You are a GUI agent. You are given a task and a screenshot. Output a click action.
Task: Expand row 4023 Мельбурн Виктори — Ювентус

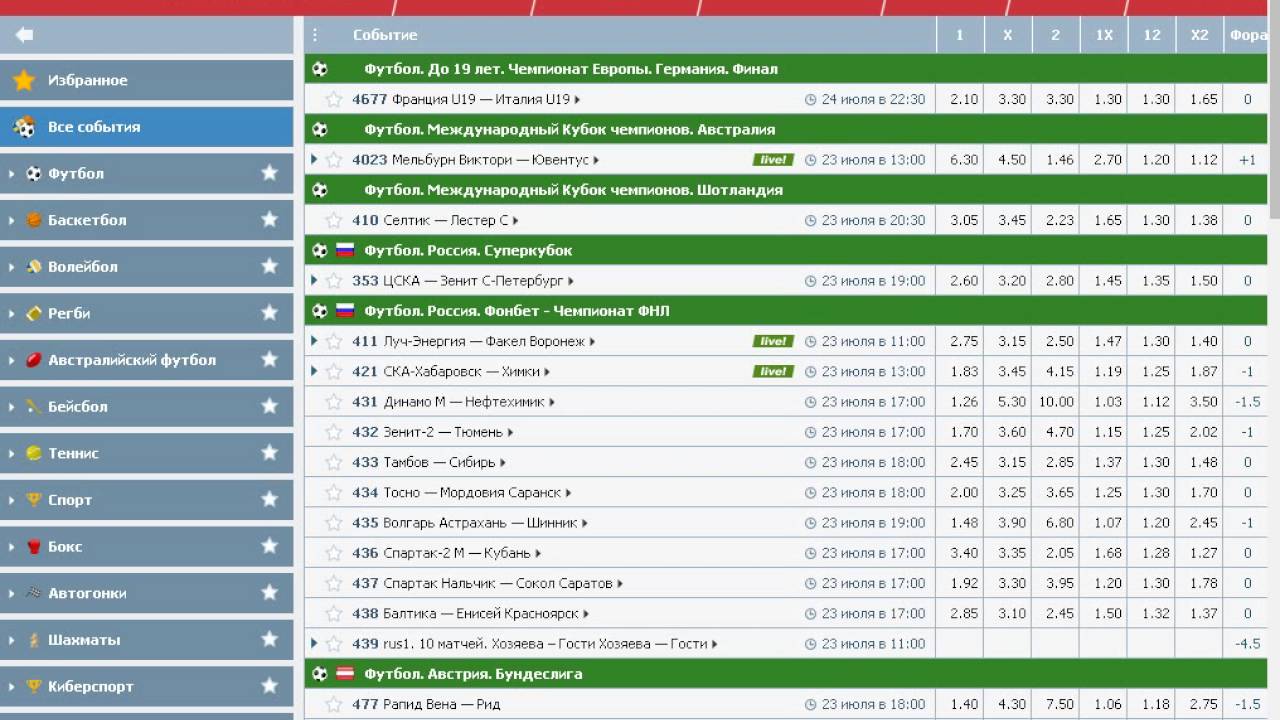(314, 159)
